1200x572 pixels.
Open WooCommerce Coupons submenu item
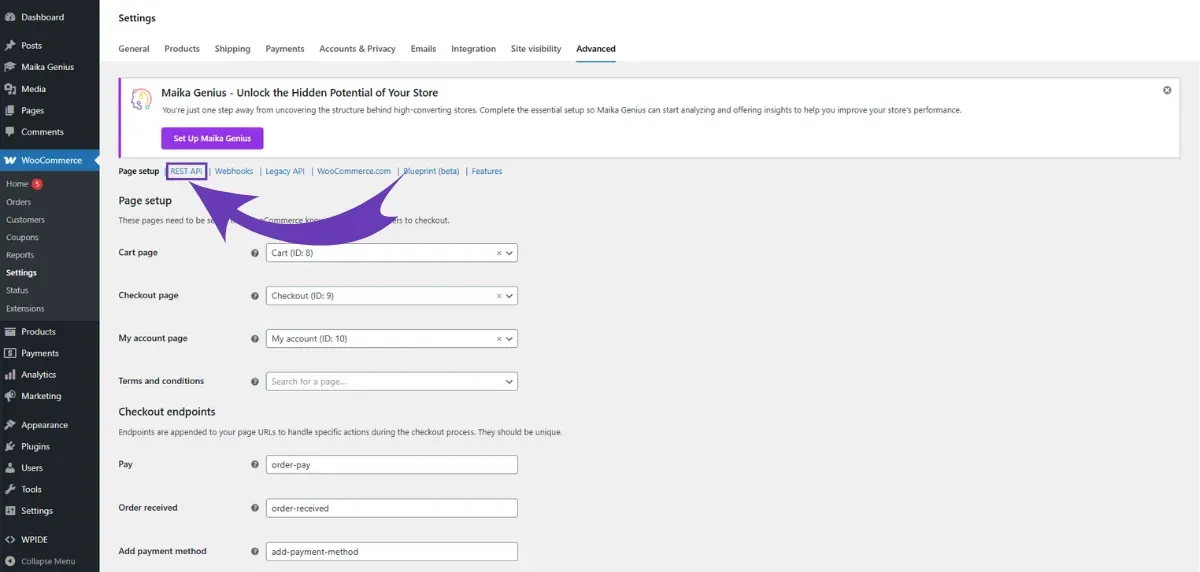point(22,237)
